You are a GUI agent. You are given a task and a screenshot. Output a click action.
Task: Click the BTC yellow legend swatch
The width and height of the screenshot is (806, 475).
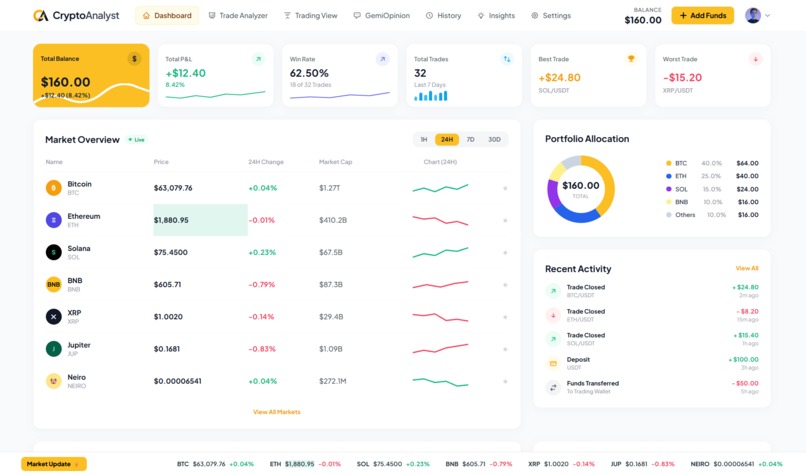coord(669,163)
